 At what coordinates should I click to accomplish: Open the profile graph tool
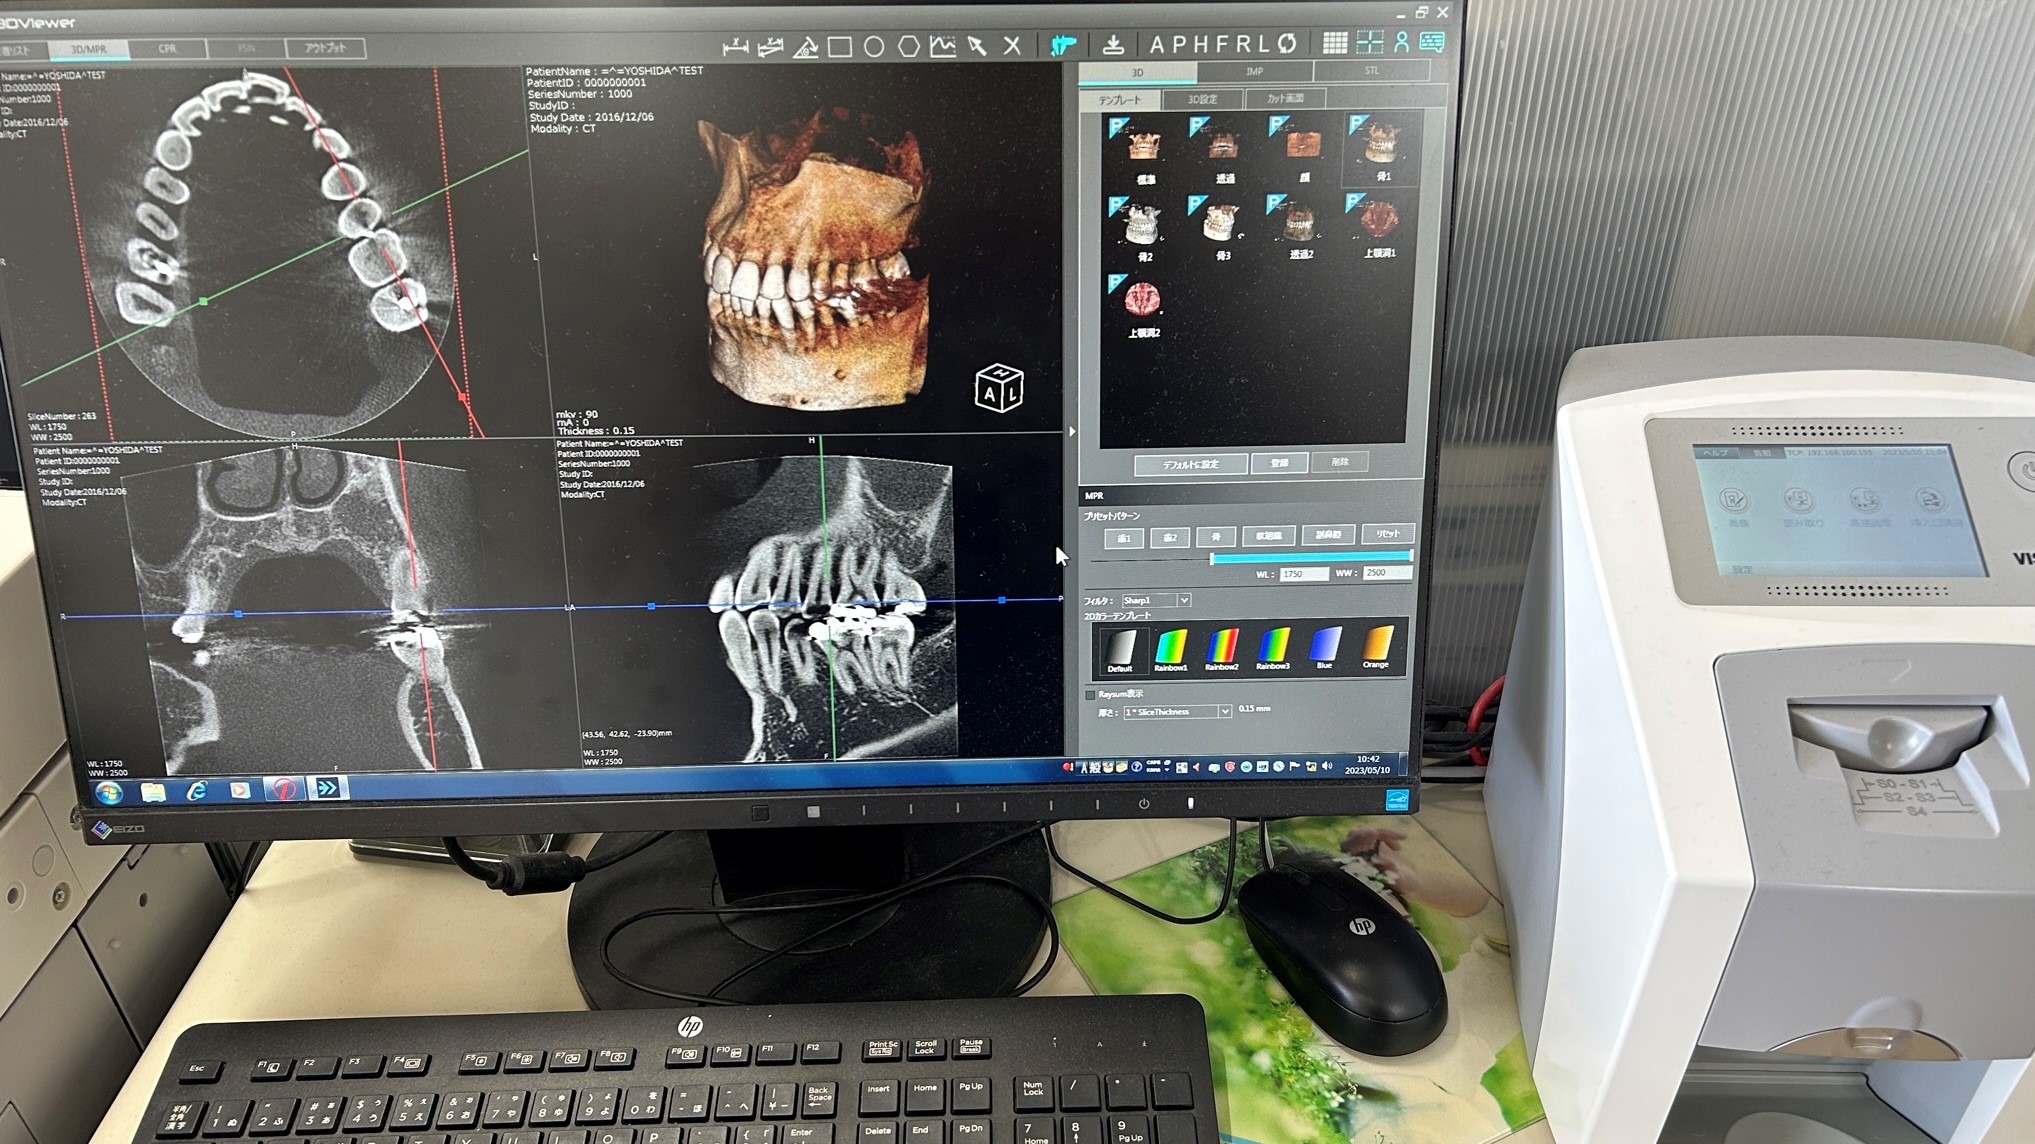942,46
